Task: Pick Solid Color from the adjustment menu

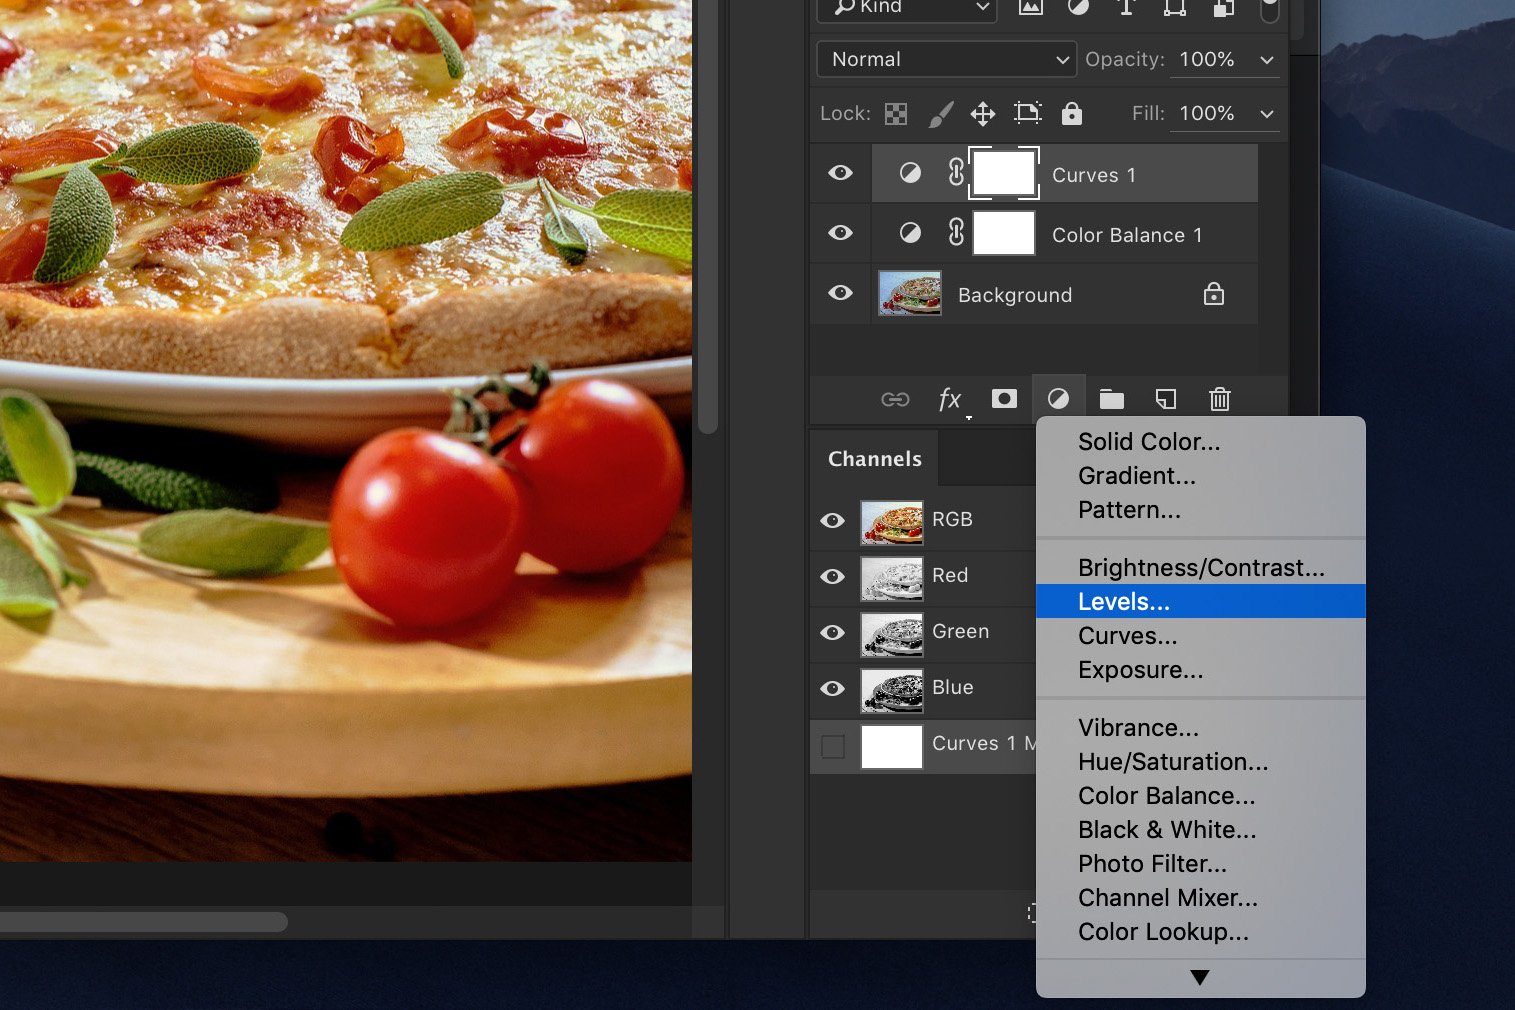Action: [1148, 441]
